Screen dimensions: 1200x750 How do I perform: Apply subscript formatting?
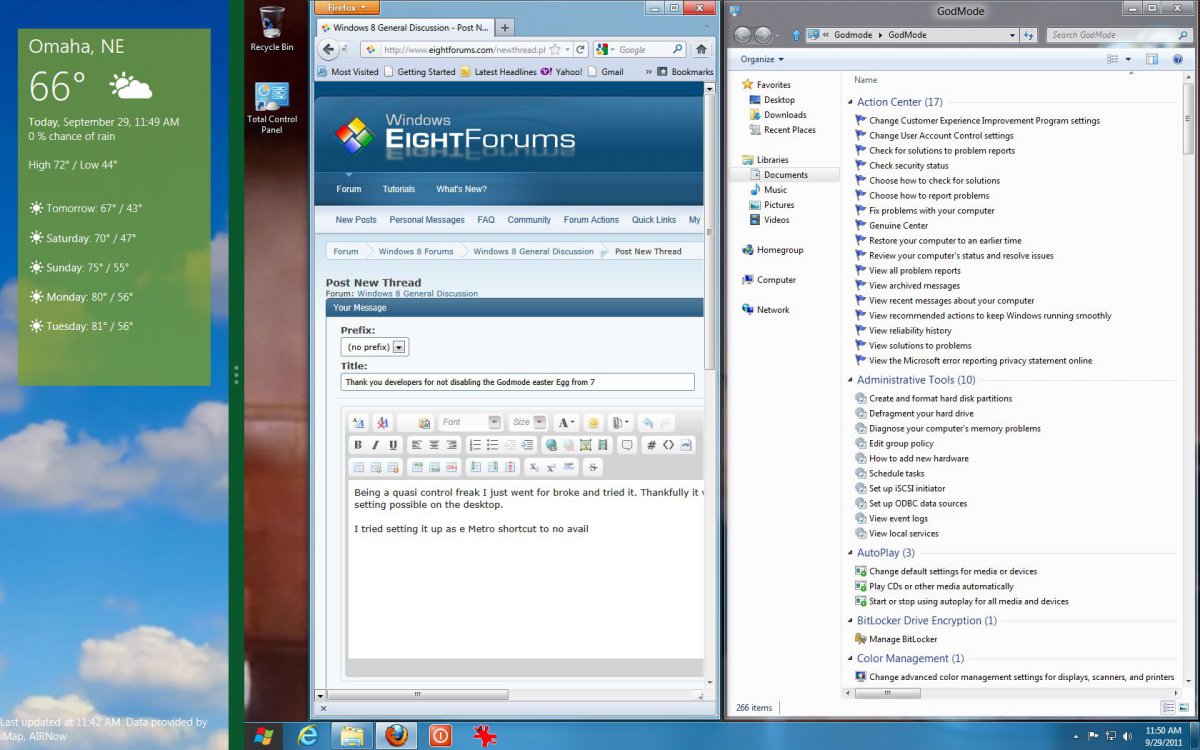click(534, 467)
